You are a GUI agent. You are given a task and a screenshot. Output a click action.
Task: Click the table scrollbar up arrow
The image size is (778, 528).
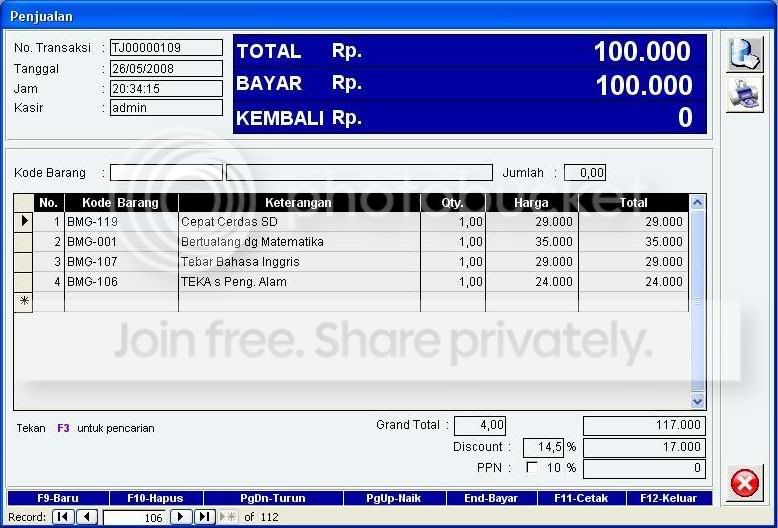point(698,202)
